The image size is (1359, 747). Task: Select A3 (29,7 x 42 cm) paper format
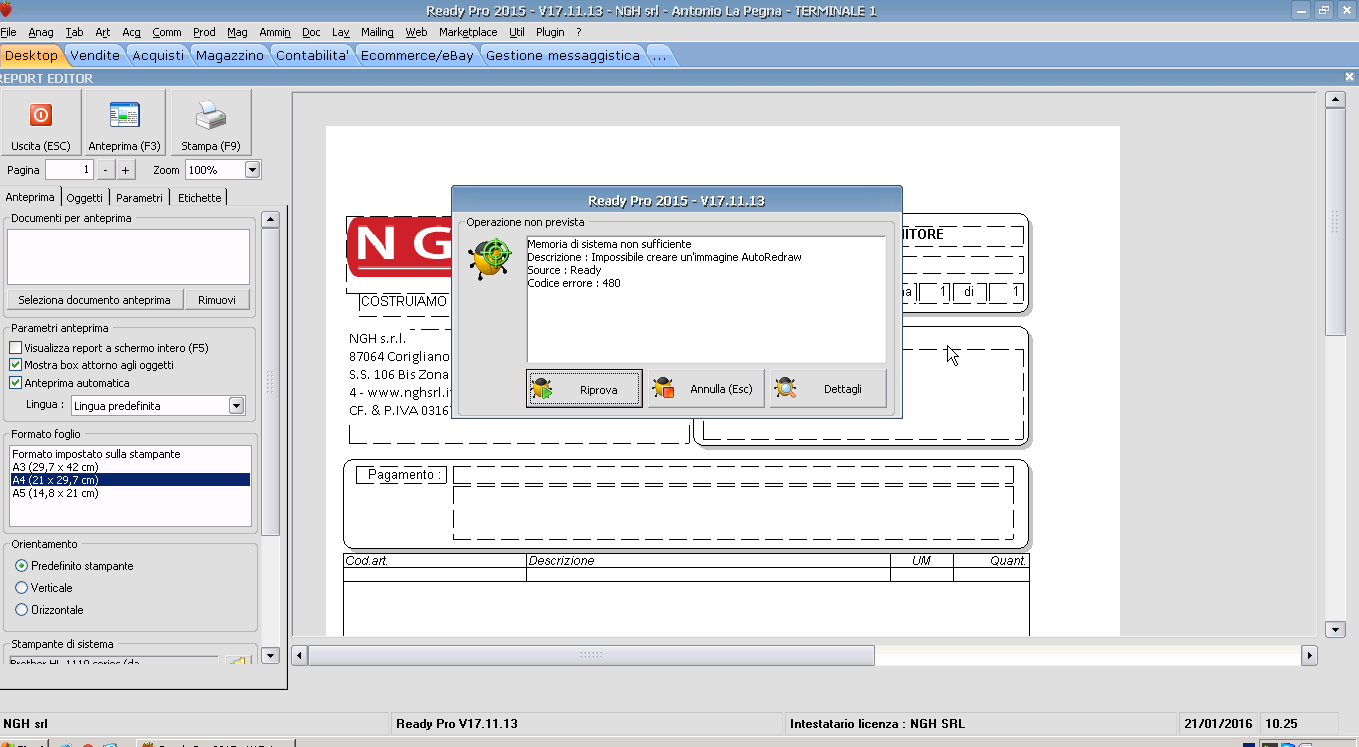pyautogui.click(x=130, y=467)
